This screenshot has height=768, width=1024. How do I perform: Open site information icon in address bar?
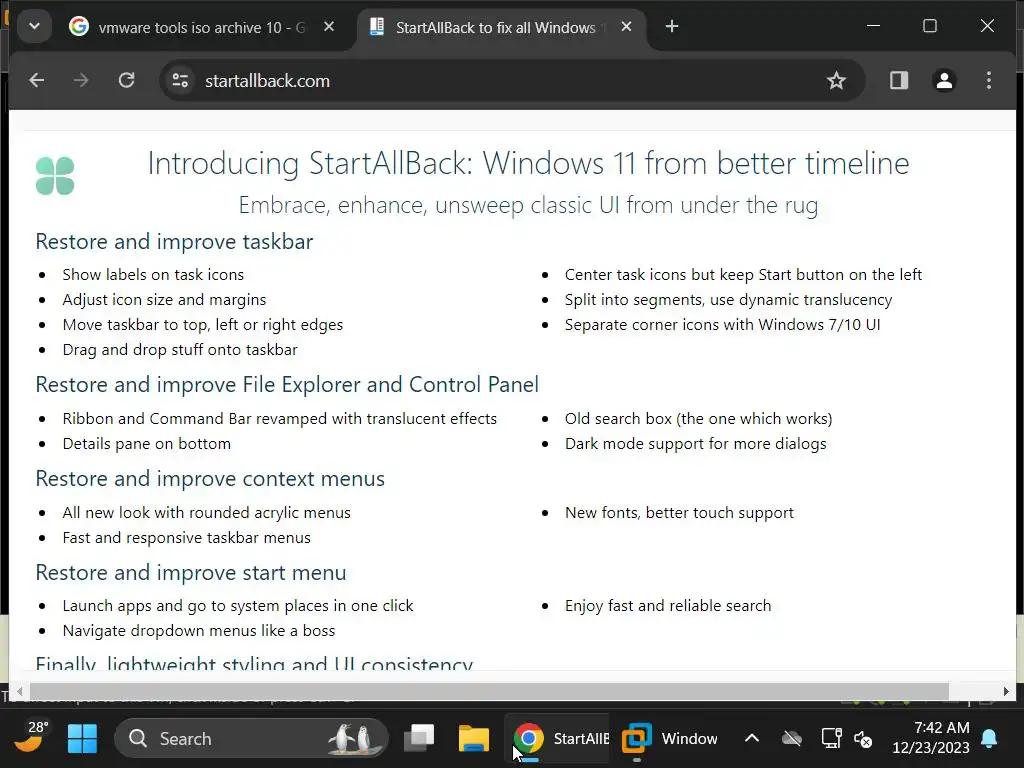tap(180, 80)
